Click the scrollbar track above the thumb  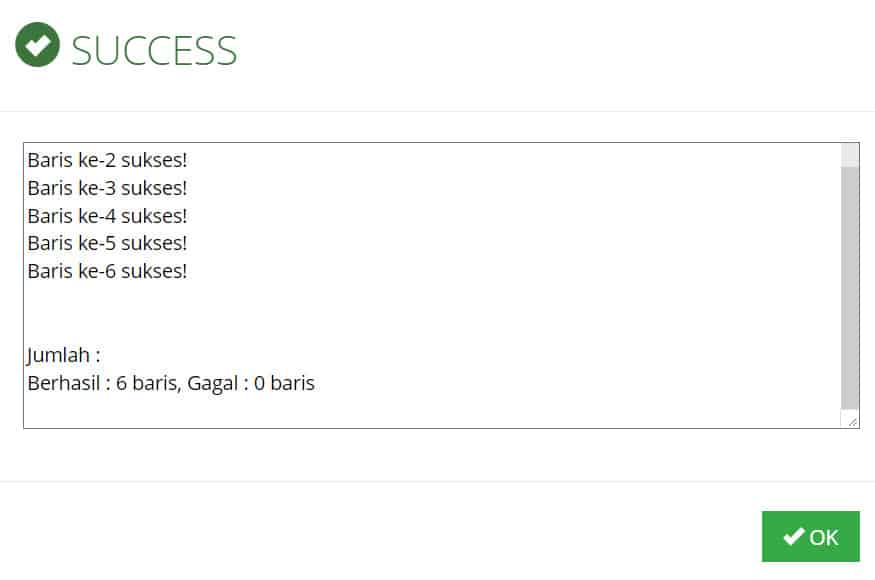tap(850, 155)
